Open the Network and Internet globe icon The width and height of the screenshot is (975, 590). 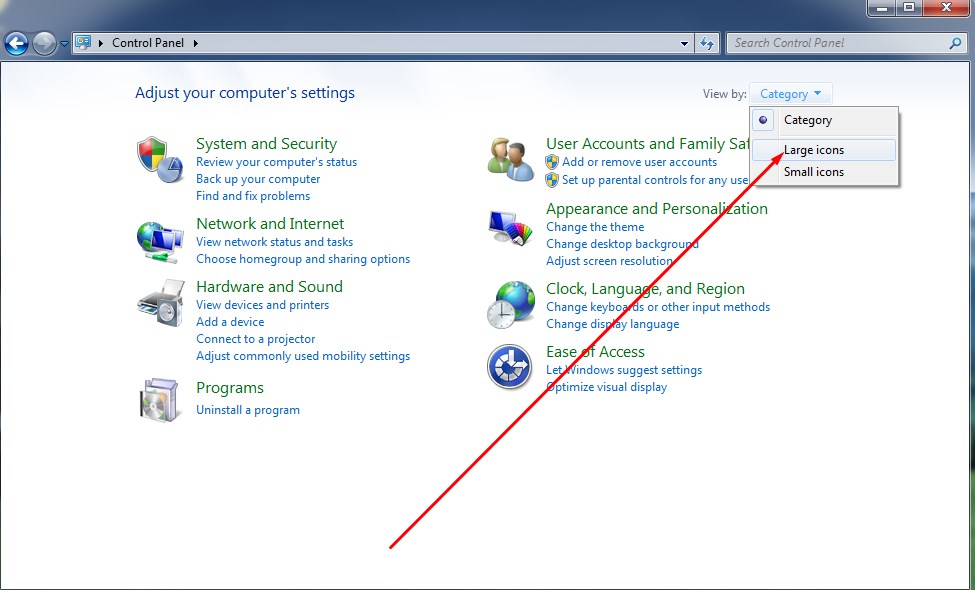coord(160,242)
